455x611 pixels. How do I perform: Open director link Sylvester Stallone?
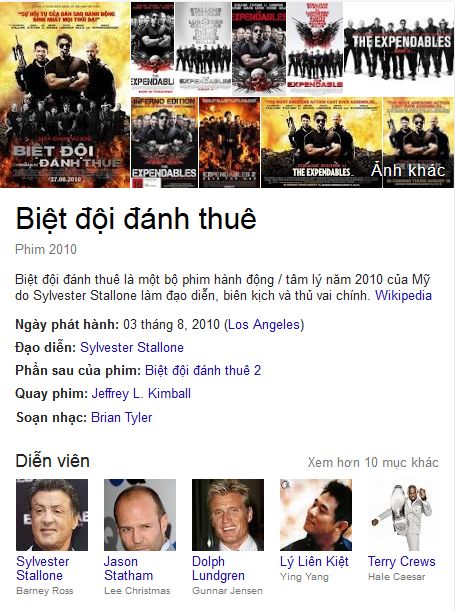point(132,347)
